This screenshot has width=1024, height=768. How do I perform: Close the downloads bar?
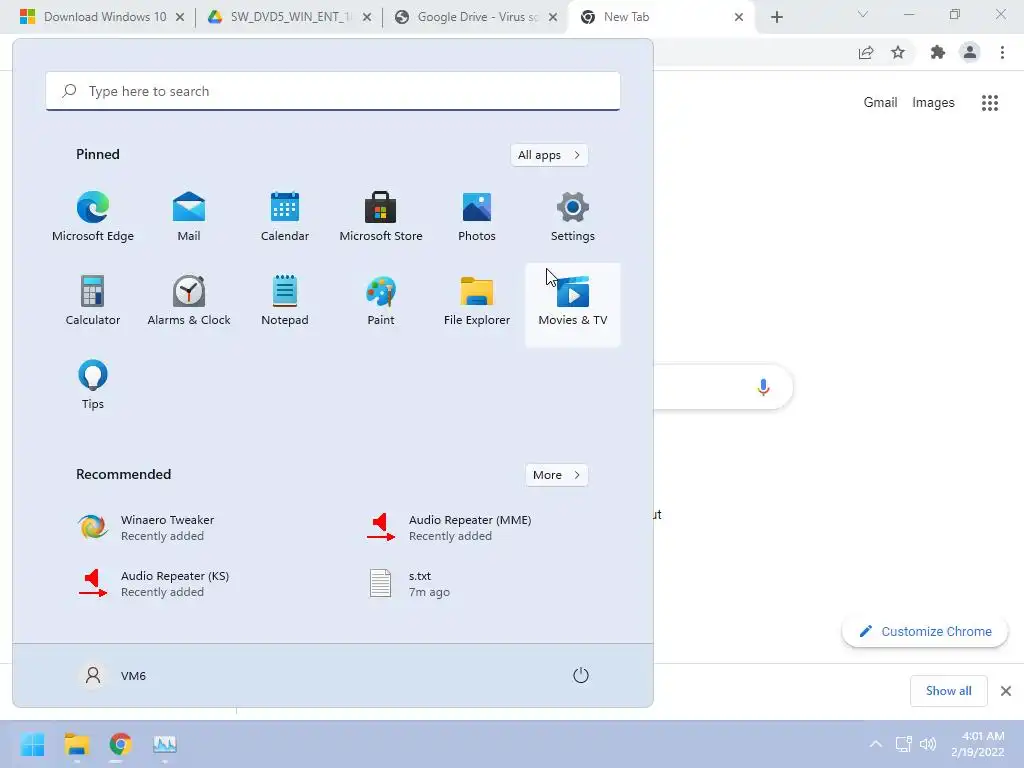1006,691
